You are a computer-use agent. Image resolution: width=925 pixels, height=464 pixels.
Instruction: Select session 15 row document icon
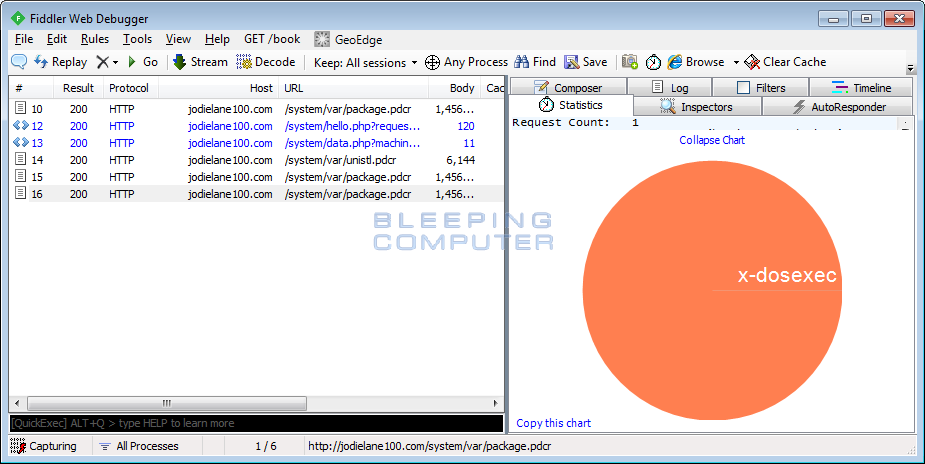tap(20, 177)
